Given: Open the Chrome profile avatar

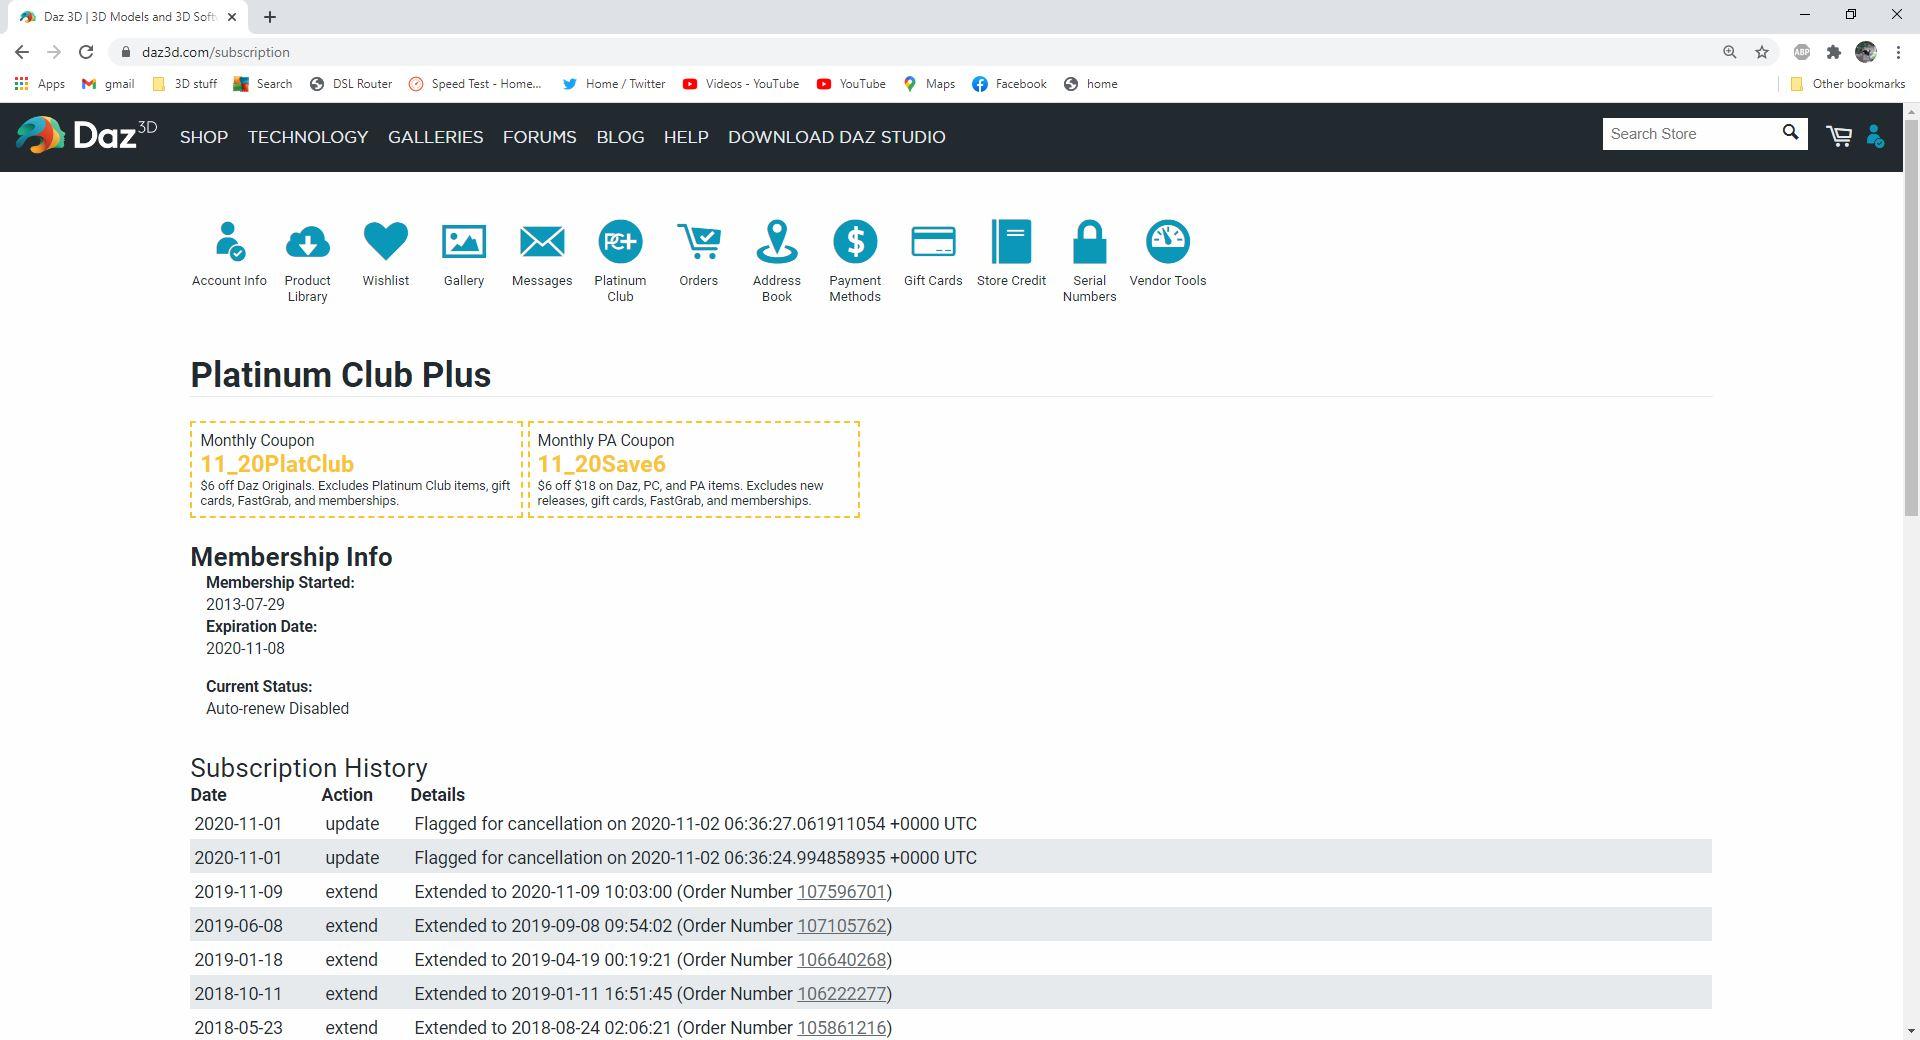Looking at the screenshot, I should coord(1866,52).
